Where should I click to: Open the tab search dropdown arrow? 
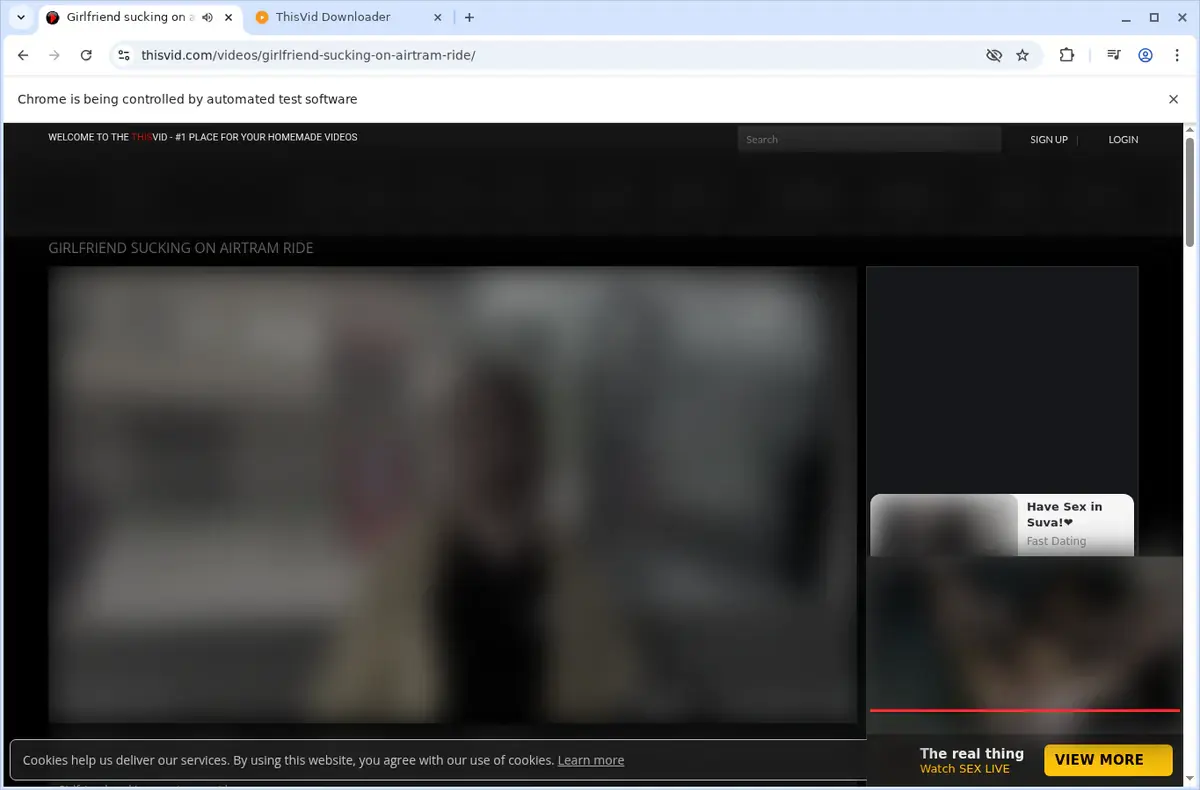[21, 17]
